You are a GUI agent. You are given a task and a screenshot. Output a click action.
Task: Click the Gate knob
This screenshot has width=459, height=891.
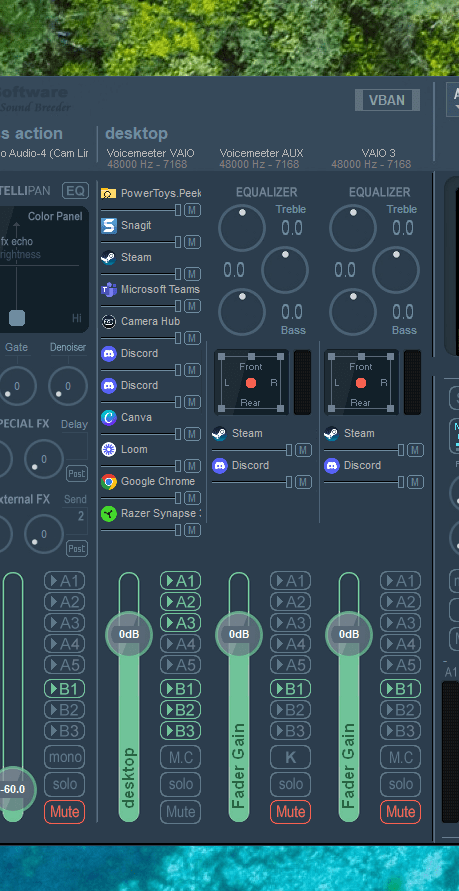click(16, 386)
